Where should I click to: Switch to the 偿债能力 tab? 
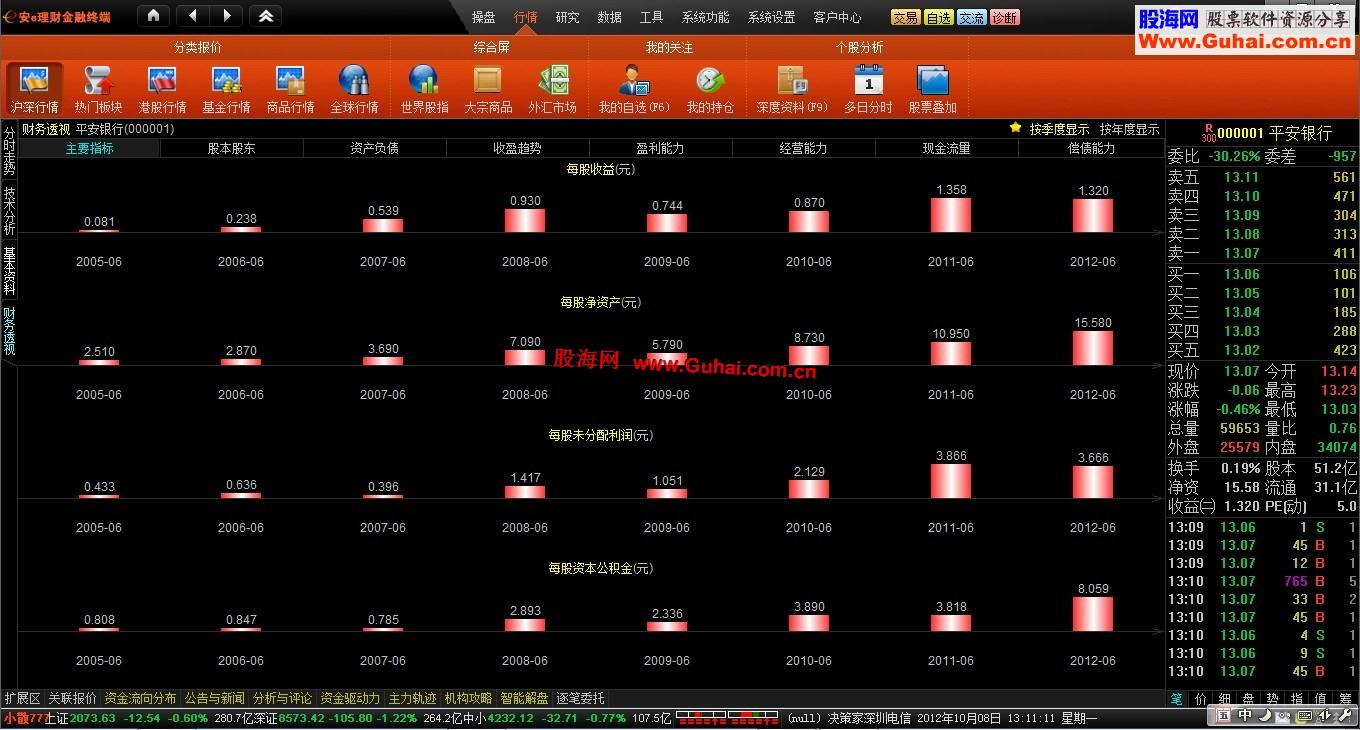(x=1091, y=148)
